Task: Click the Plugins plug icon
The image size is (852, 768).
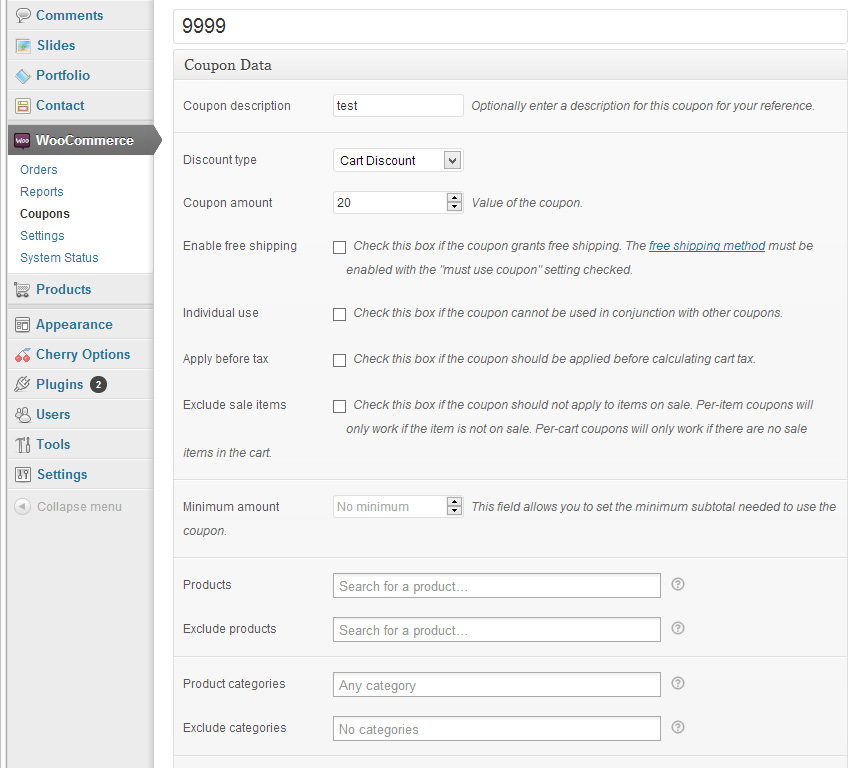Action: [22, 384]
